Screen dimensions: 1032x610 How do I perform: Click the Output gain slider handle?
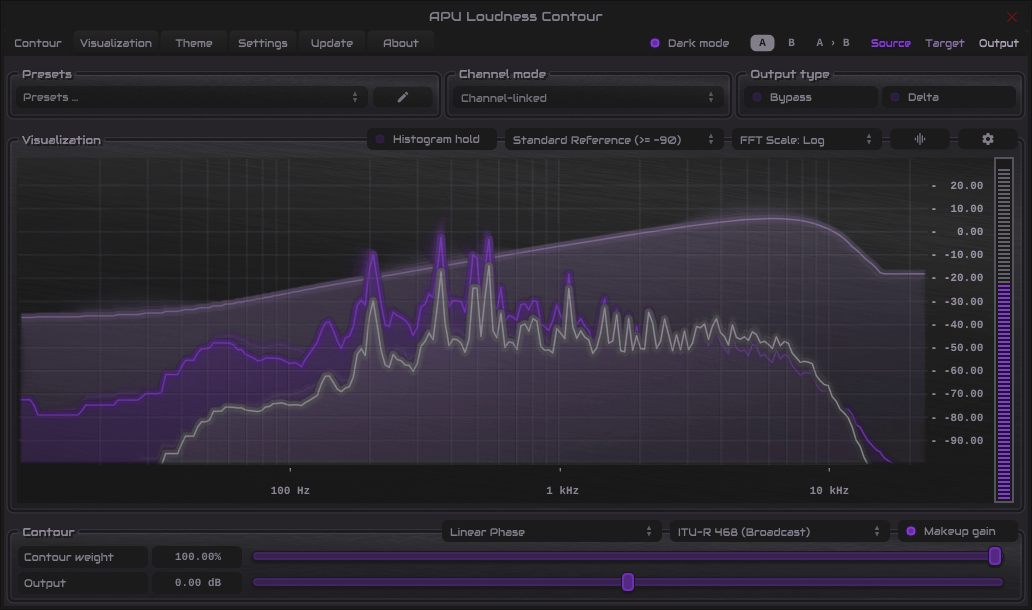point(628,582)
